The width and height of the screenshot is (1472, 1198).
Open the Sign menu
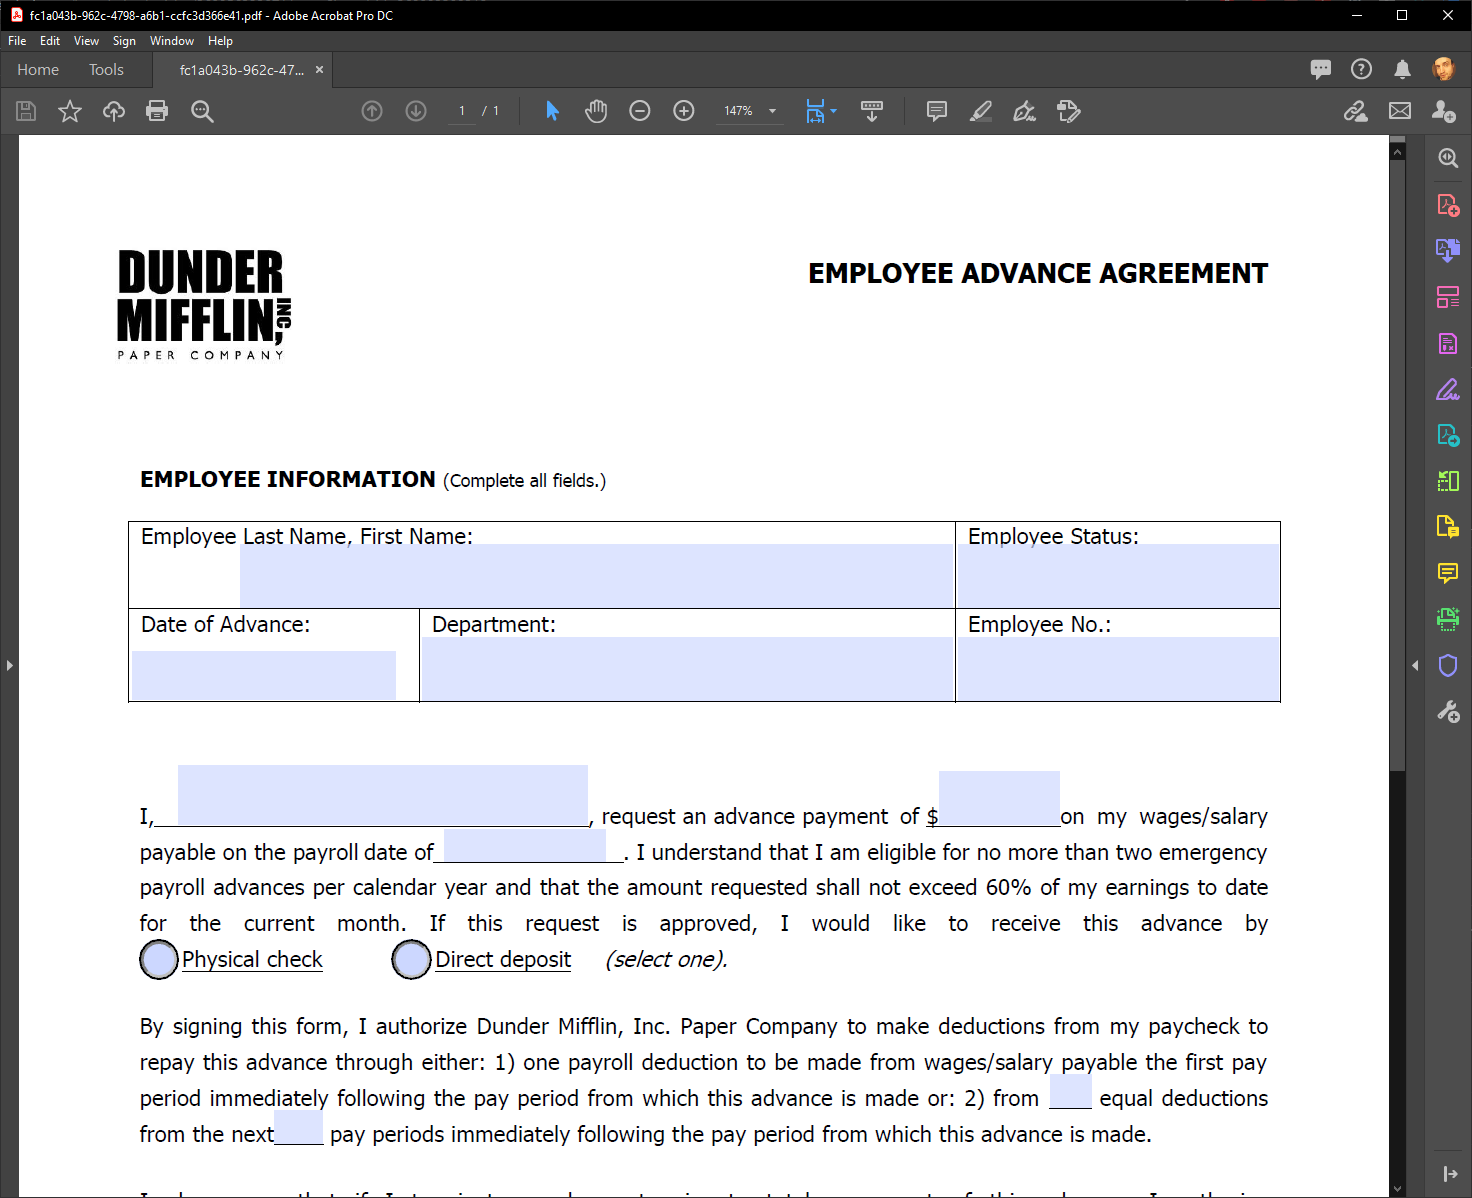pyautogui.click(x=124, y=41)
